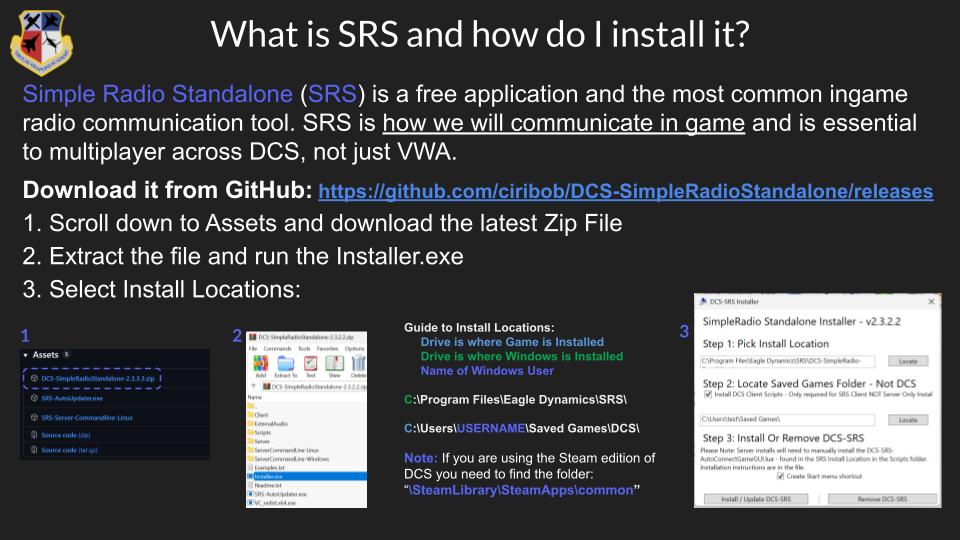Select Readme.txt in the archive list
This screenshot has height=540, width=960.
(306, 485)
